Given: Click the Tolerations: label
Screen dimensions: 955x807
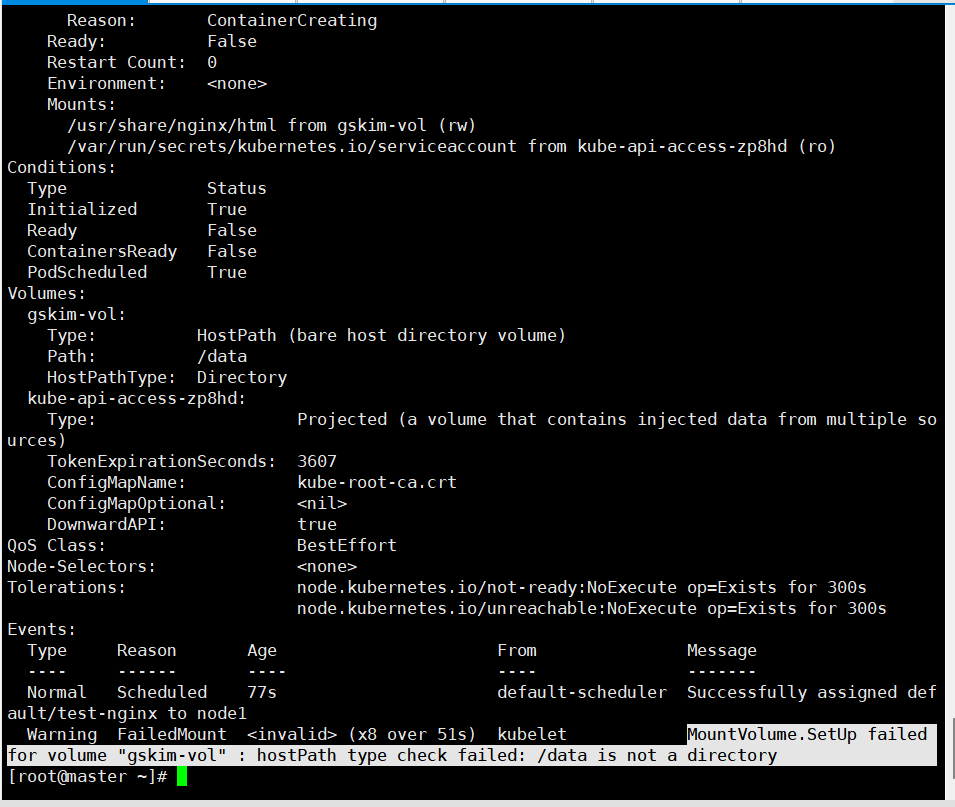Looking at the screenshot, I should (x=66, y=588).
